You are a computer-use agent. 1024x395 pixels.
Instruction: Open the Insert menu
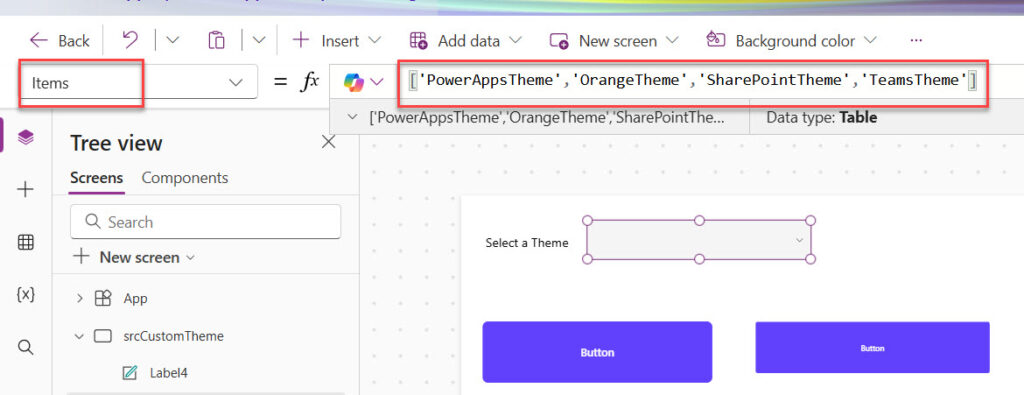pos(336,40)
